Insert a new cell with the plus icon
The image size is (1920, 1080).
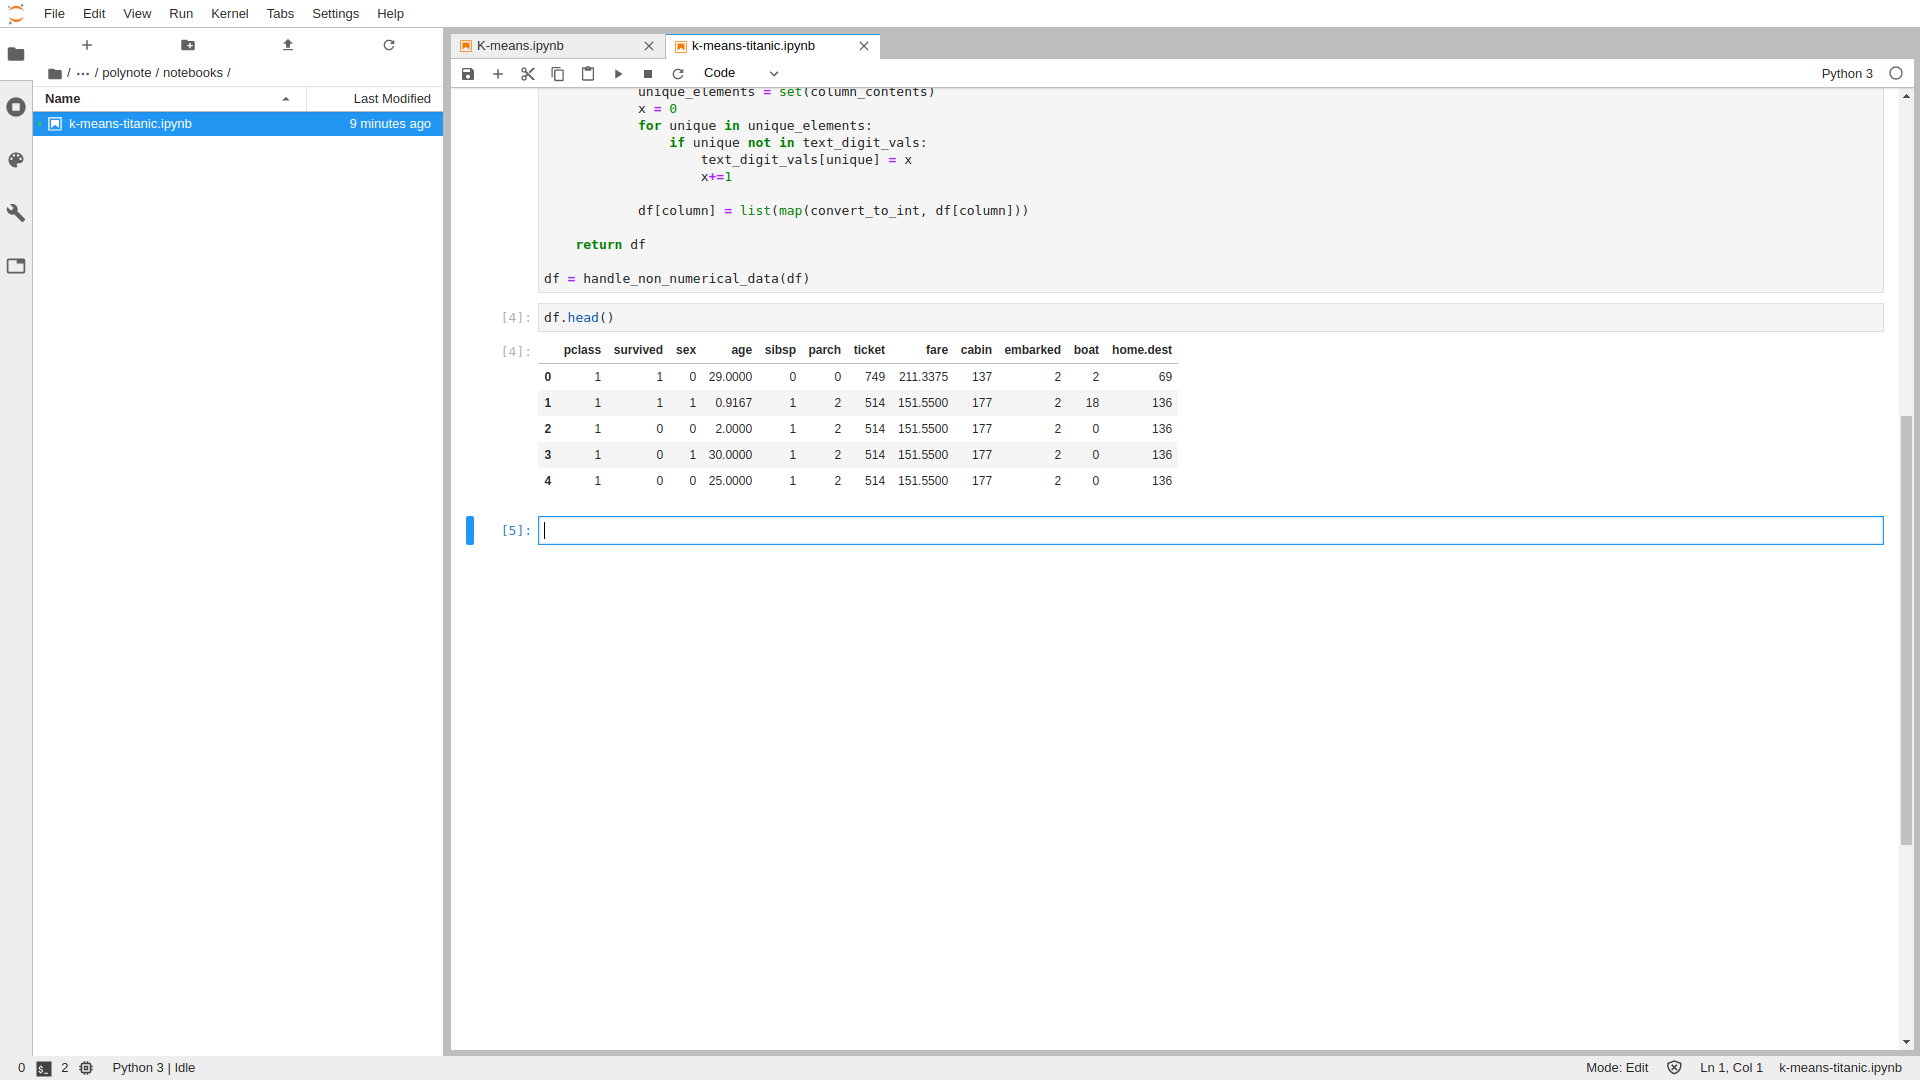tap(497, 74)
